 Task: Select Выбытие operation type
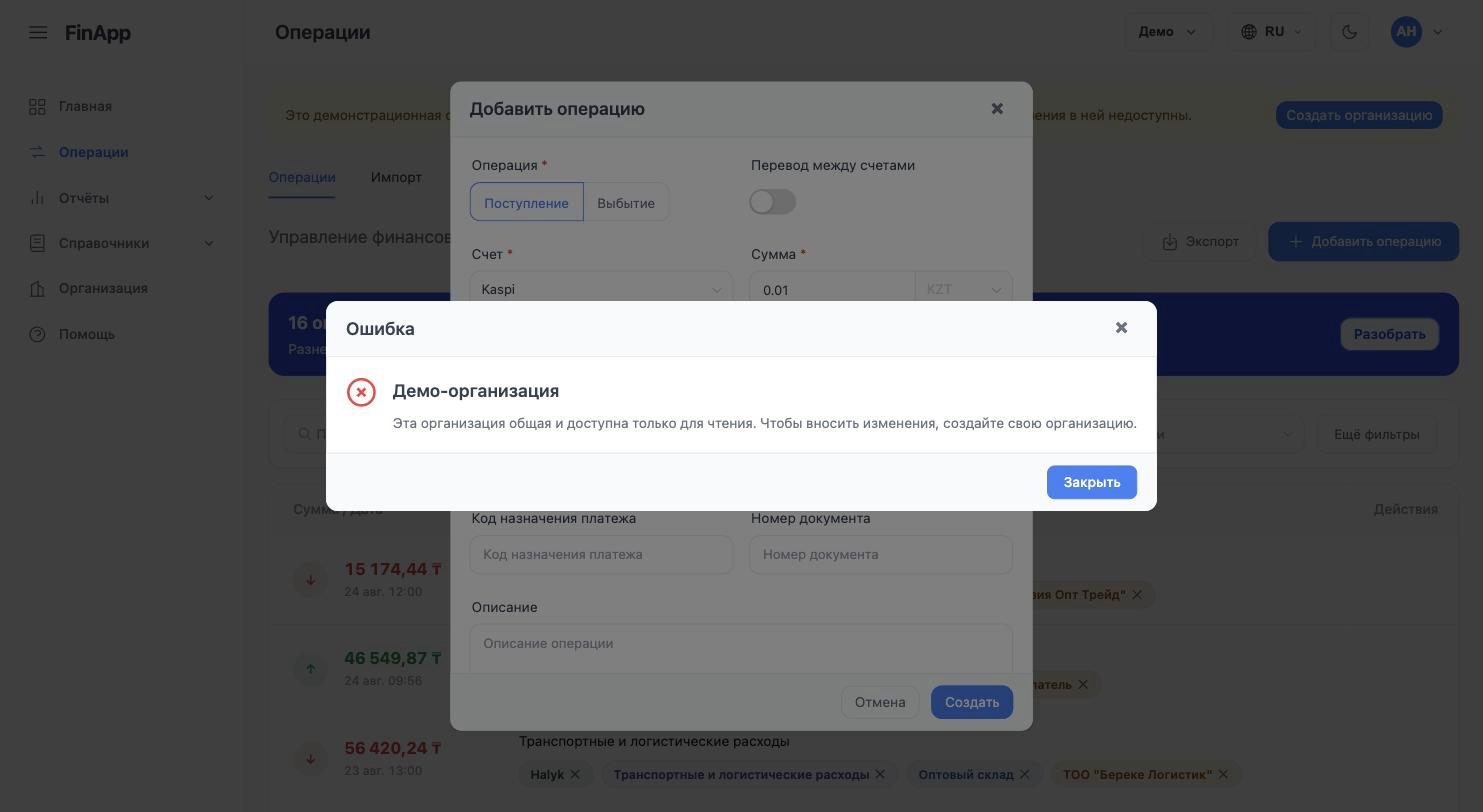[626, 203]
